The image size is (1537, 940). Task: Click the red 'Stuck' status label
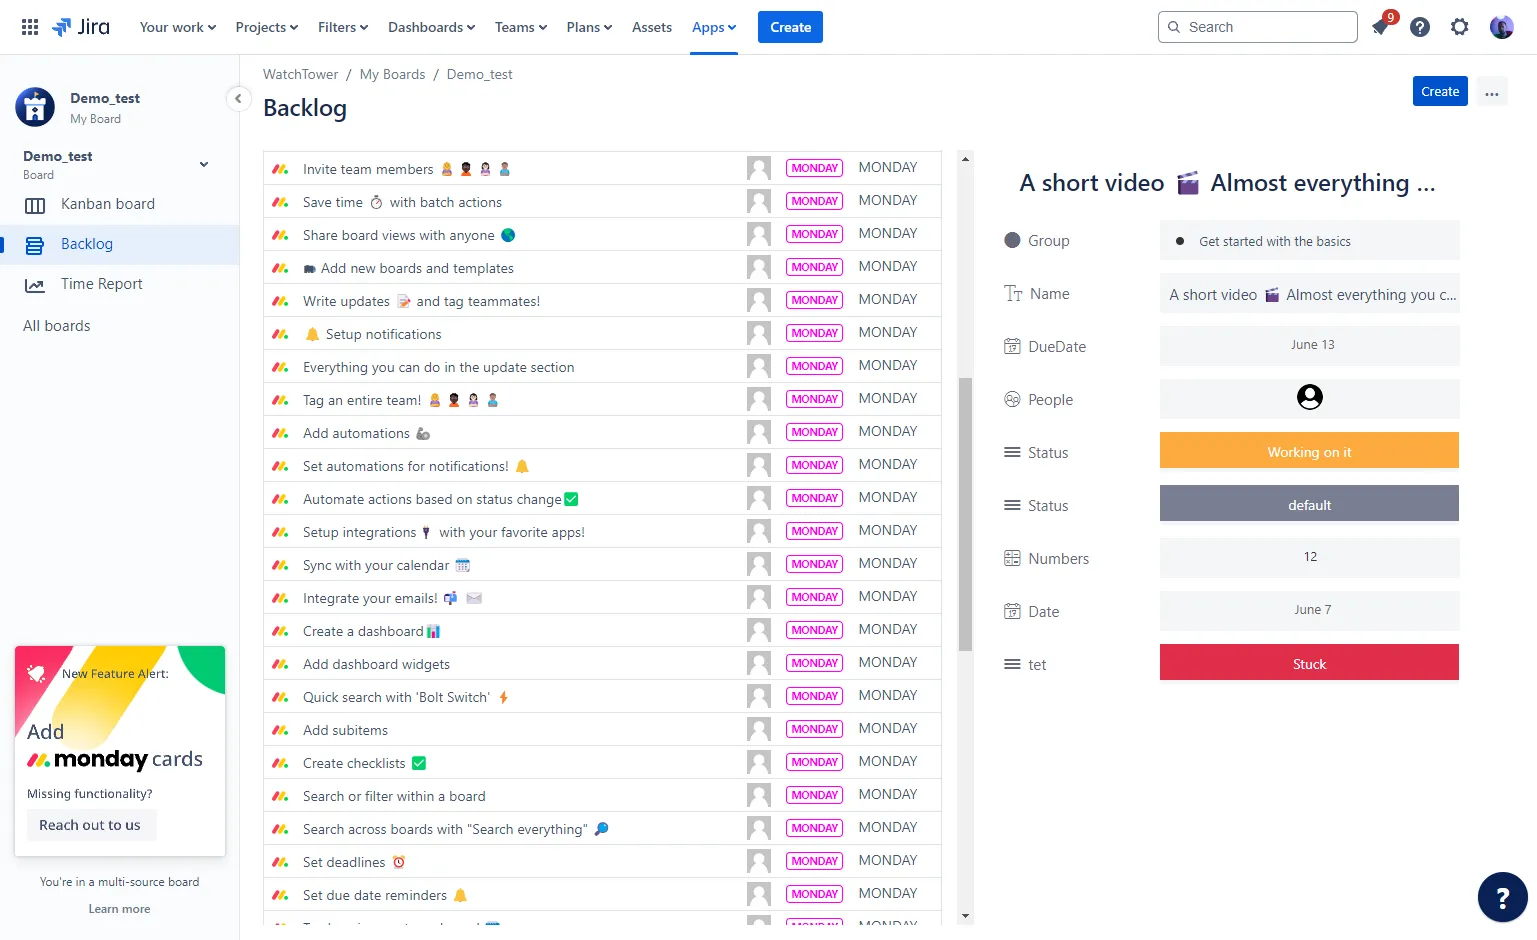pos(1309,662)
